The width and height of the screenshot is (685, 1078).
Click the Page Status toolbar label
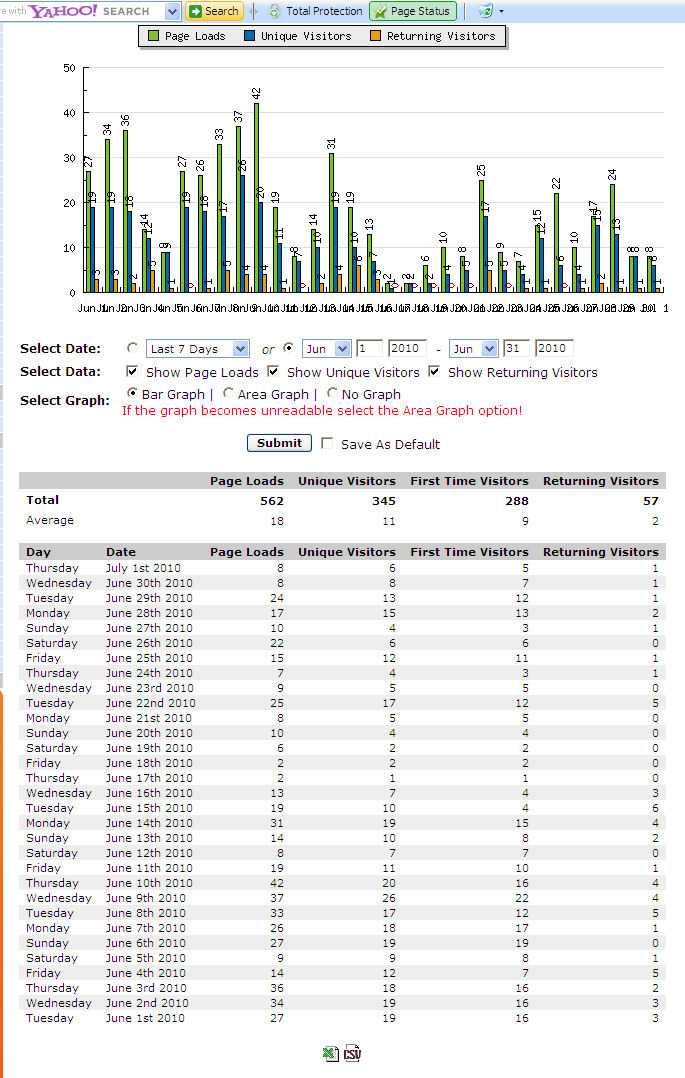(x=420, y=11)
